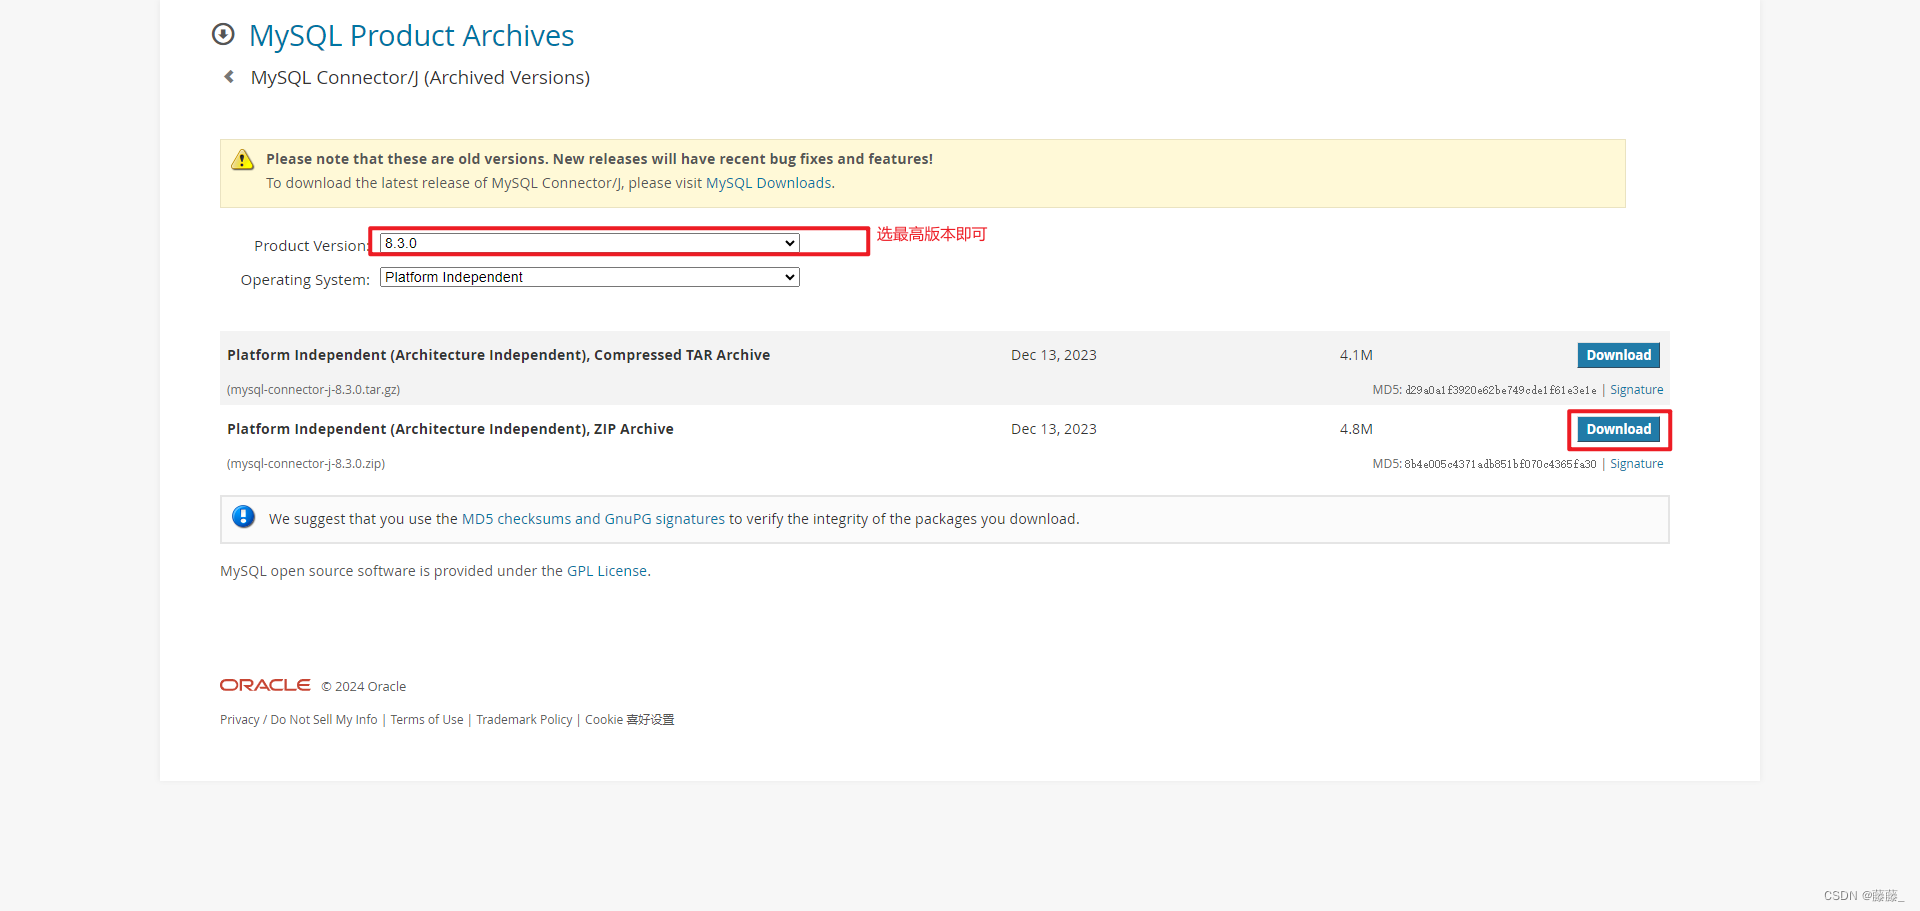Click filename mysql-connector-j-8.3.0.tar.gz
The image size is (1920, 911).
(313, 390)
